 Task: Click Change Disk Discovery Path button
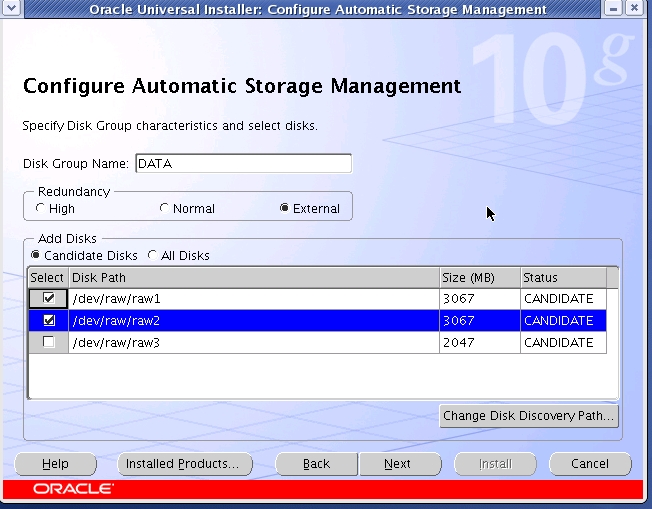point(529,416)
